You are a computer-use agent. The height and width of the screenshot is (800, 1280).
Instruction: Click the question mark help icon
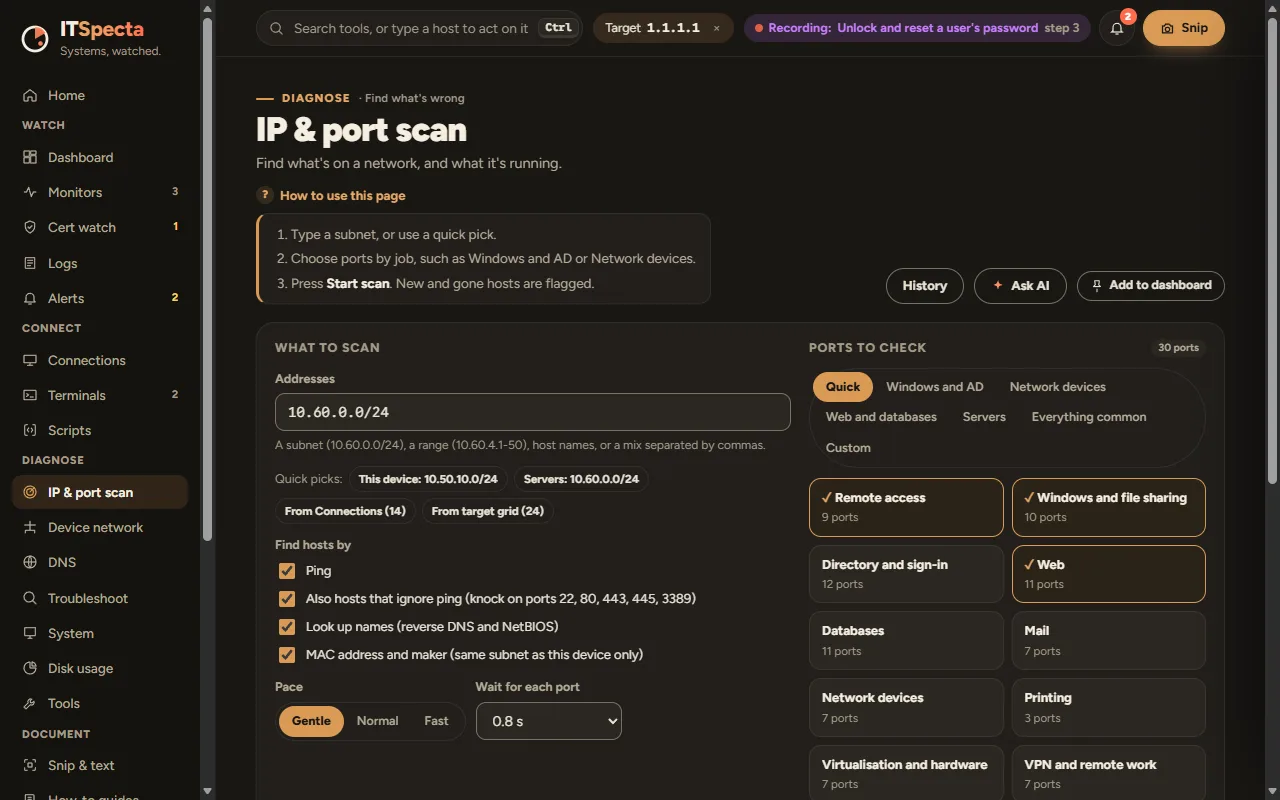click(265, 195)
